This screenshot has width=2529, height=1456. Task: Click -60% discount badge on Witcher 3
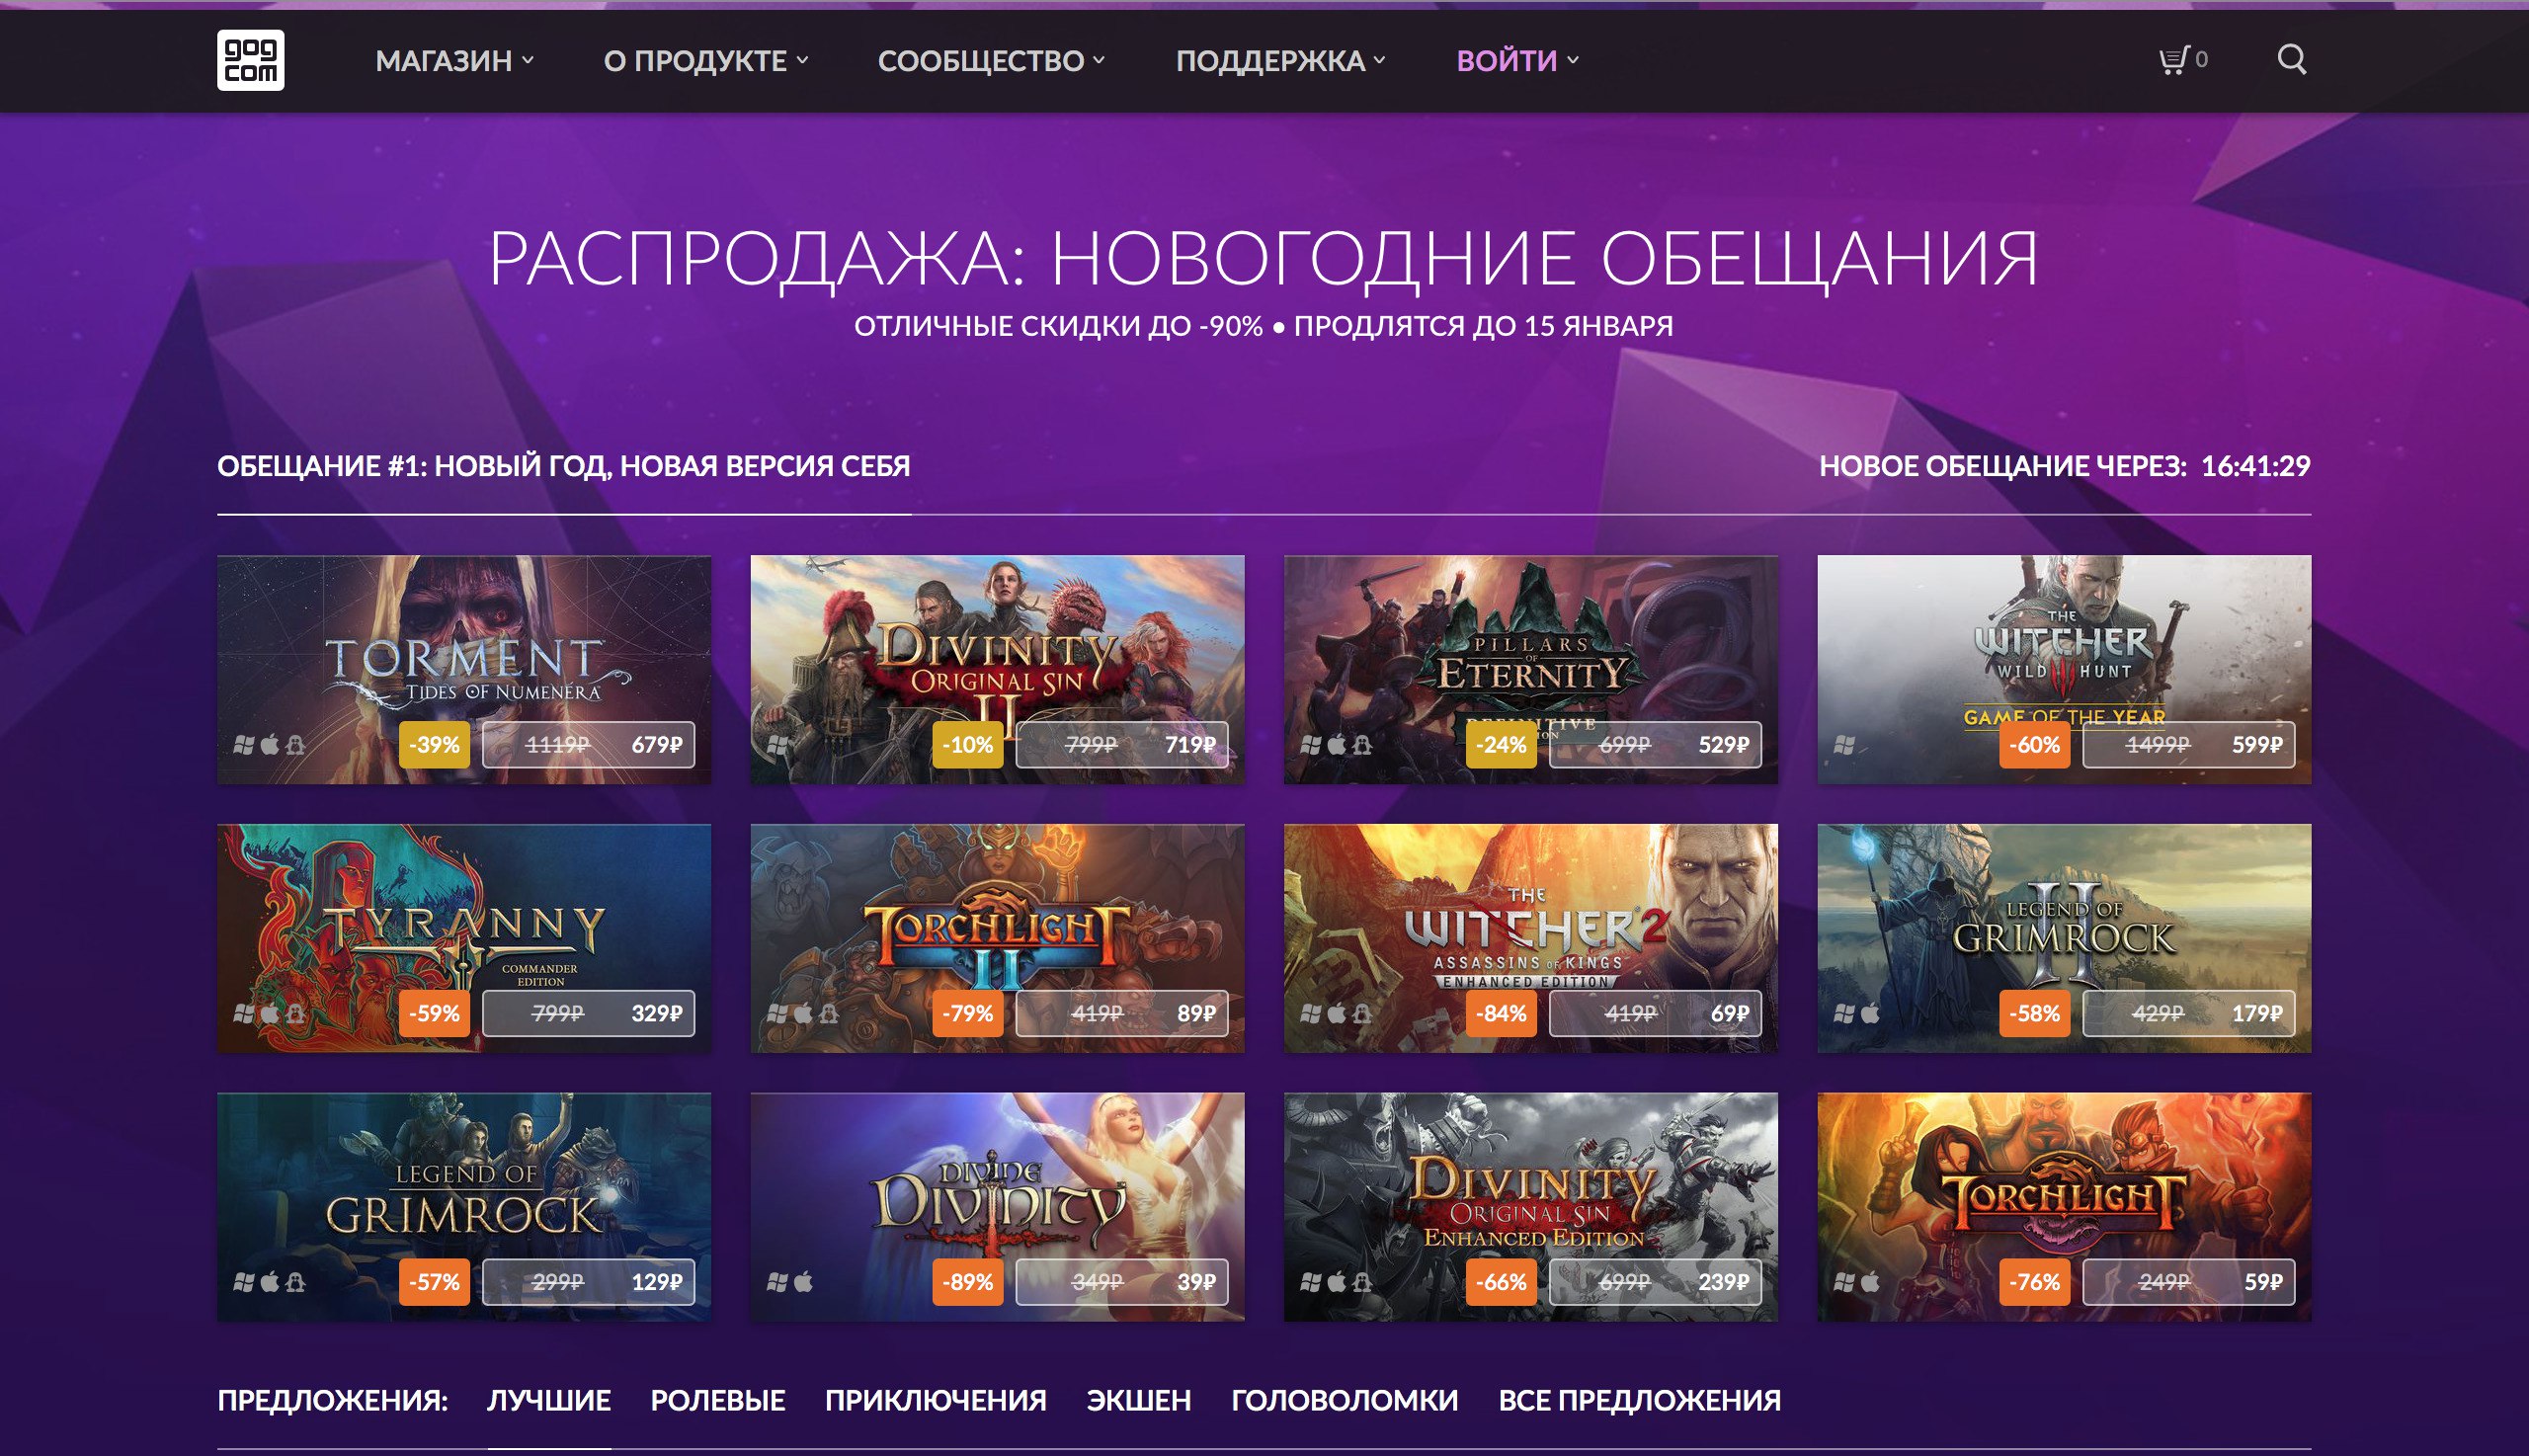click(2034, 745)
